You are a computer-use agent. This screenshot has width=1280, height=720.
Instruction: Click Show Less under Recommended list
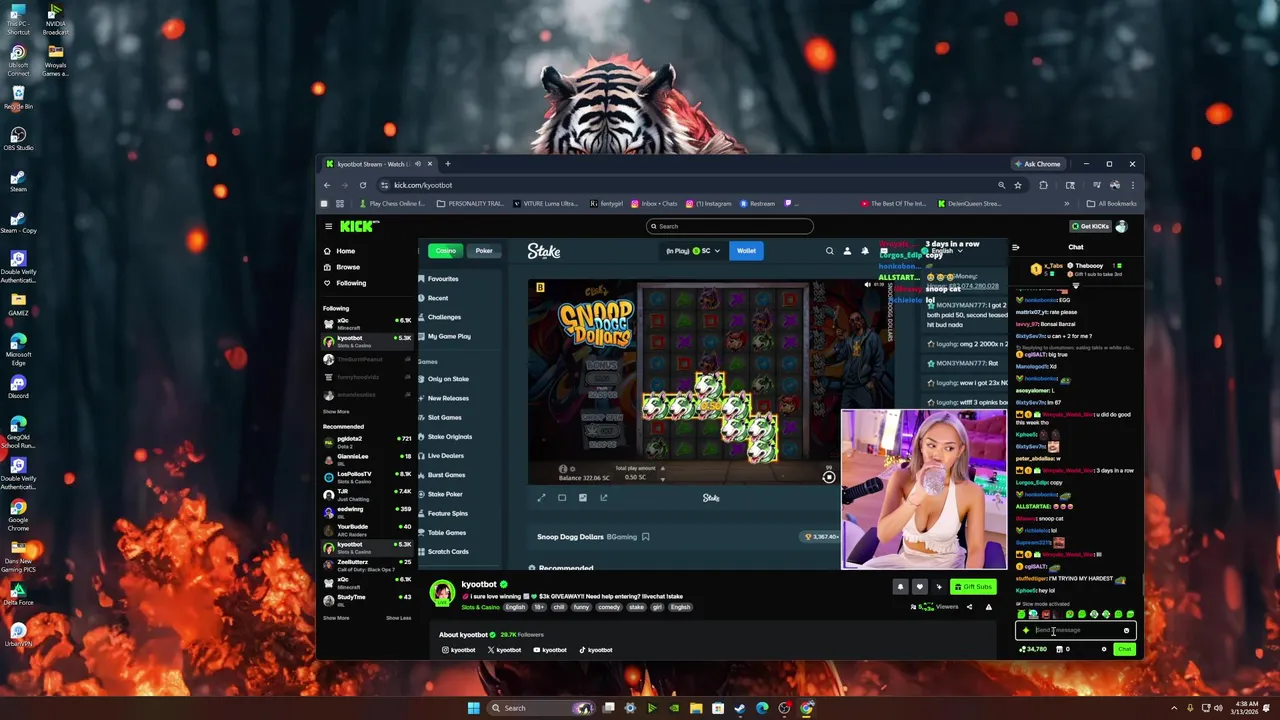tap(398, 618)
